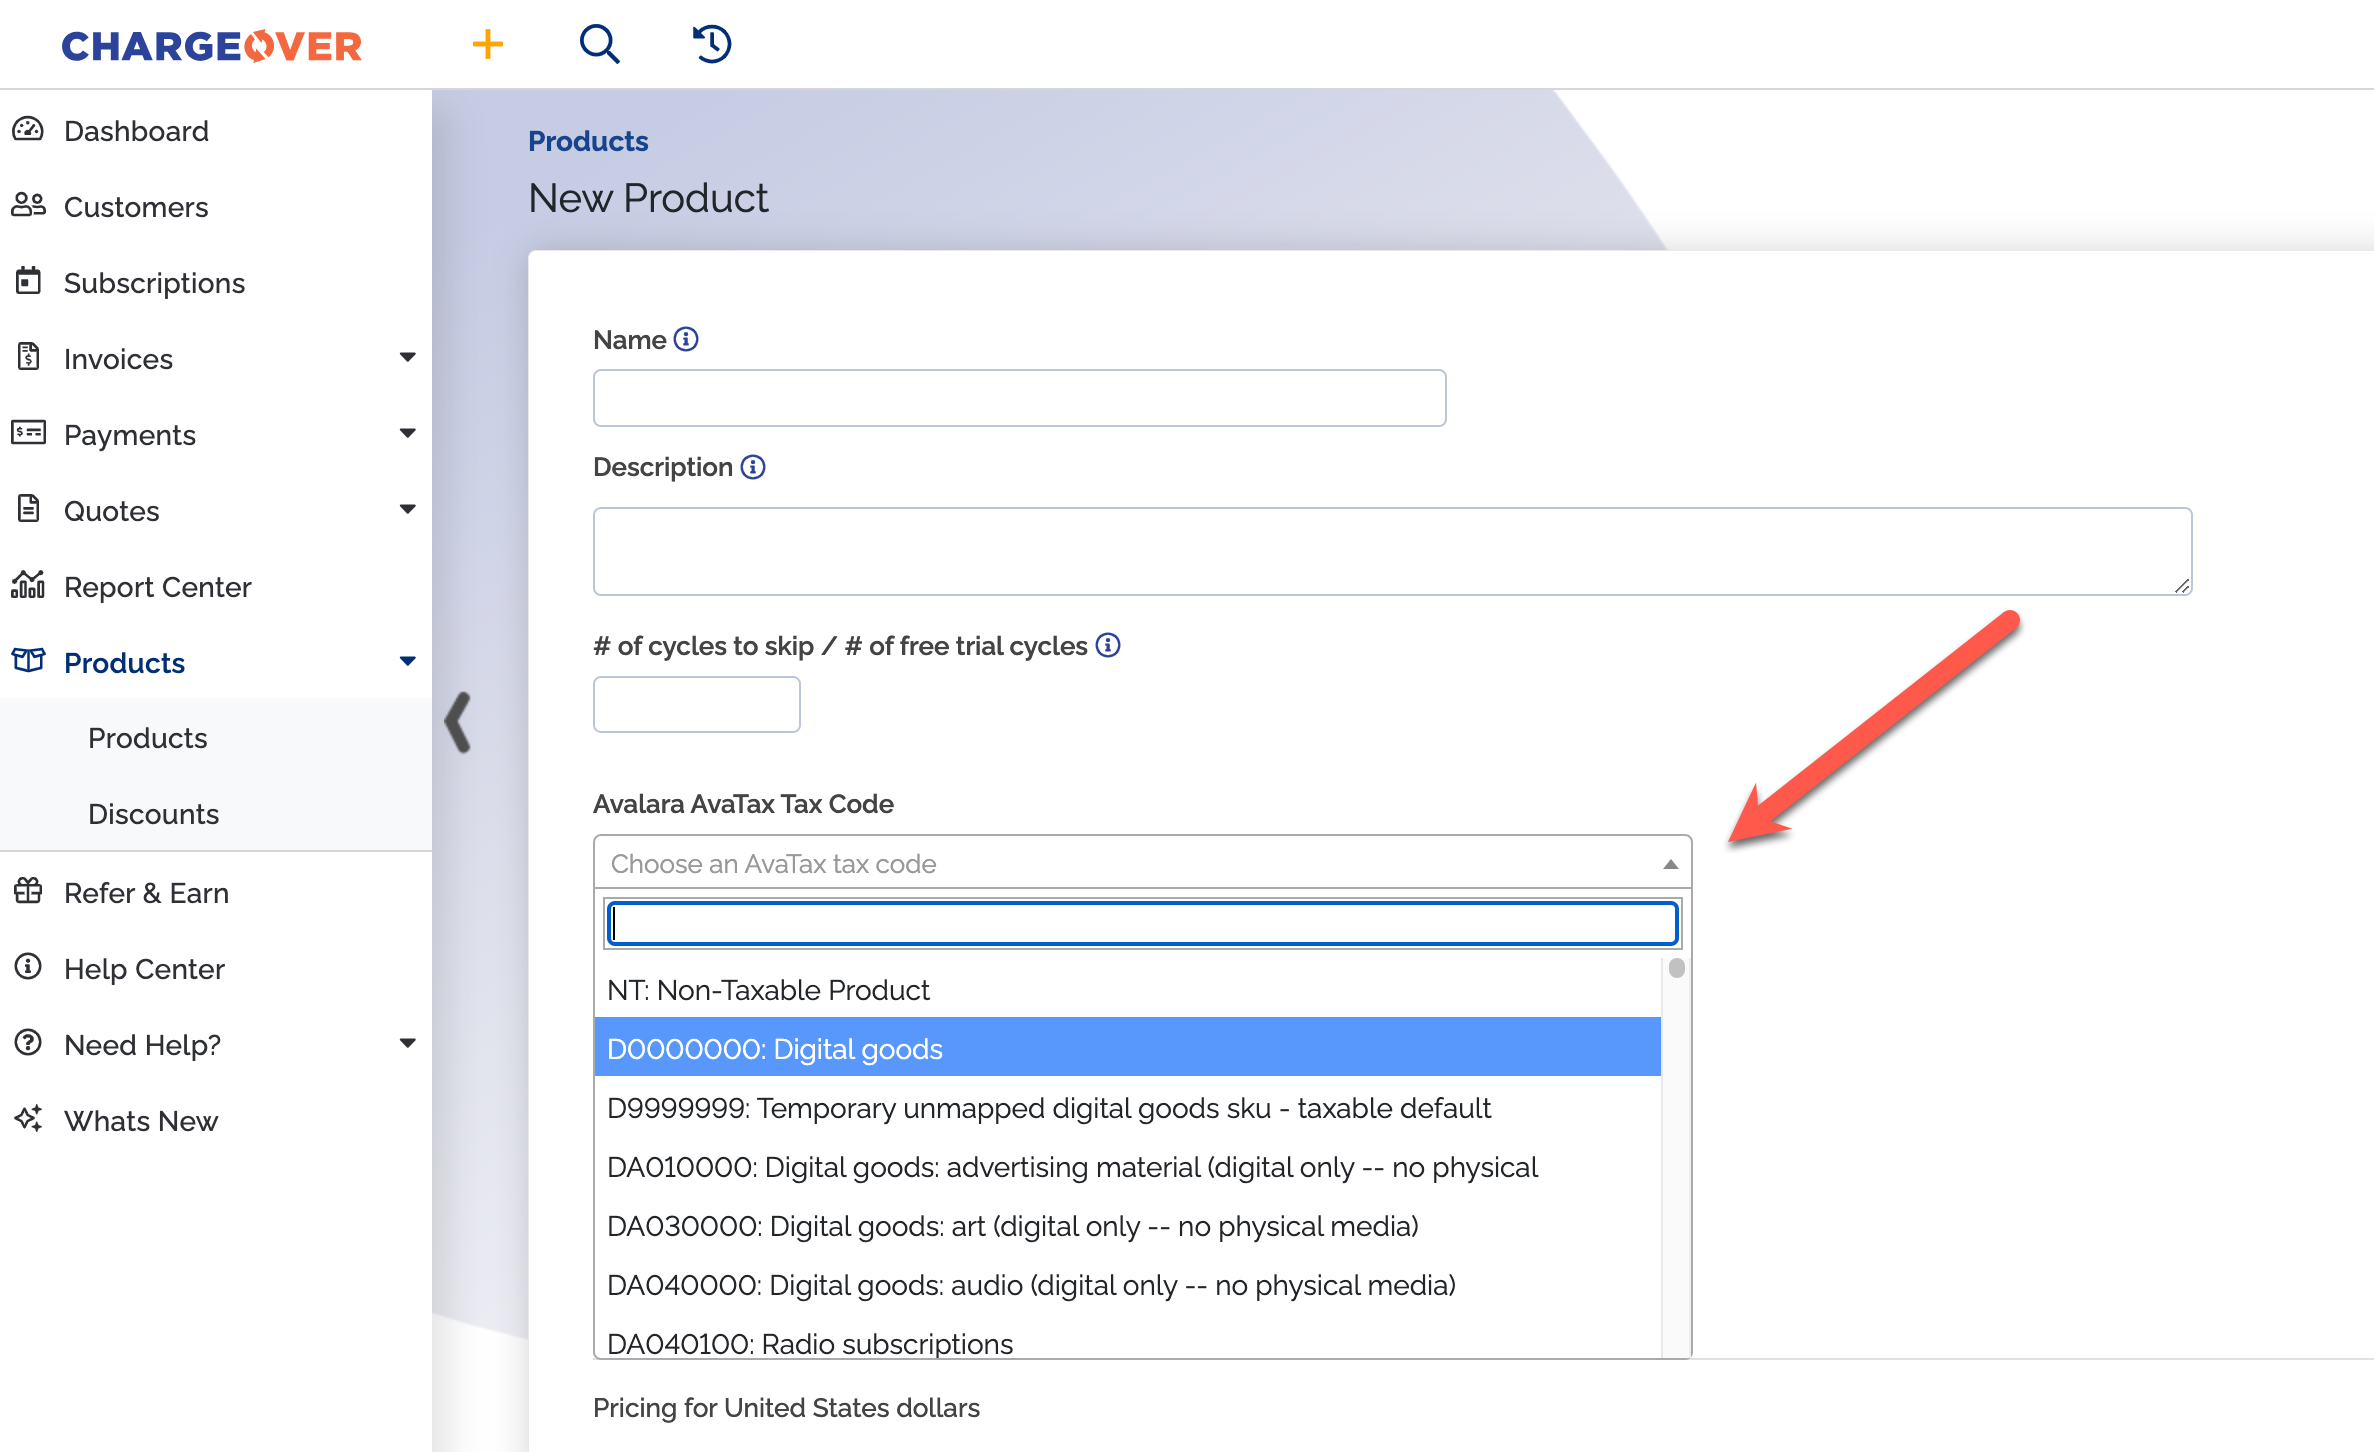Collapse the sidebar with the chevron
Image resolution: width=2374 pixels, height=1452 pixels.
(458, 721)
